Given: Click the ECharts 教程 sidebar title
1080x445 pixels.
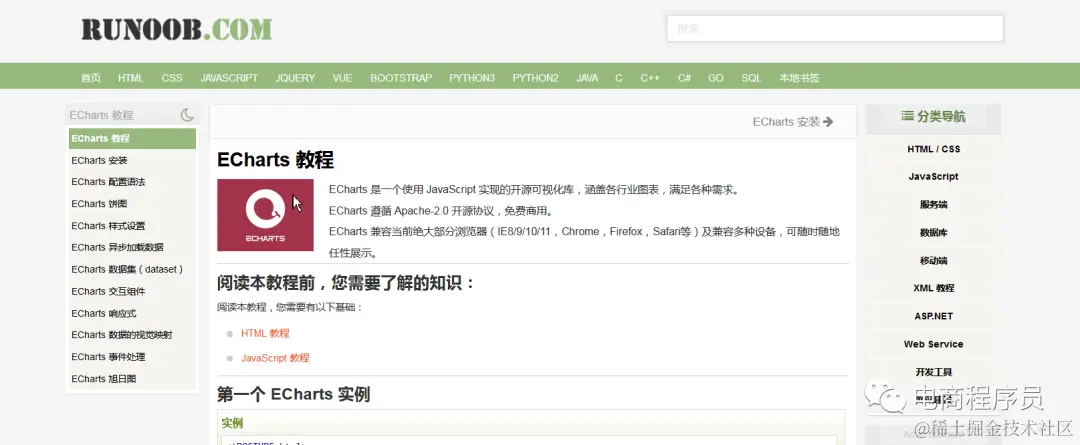Looking at the screenshot, I should [101, 115].
